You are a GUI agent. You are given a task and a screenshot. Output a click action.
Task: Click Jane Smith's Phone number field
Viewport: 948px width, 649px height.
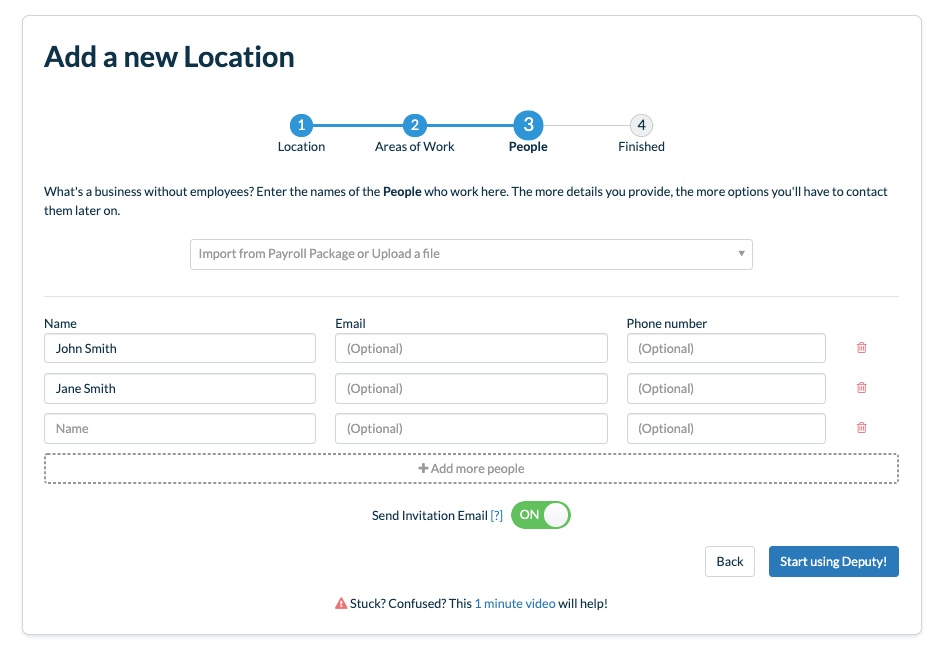click(726, 388)
